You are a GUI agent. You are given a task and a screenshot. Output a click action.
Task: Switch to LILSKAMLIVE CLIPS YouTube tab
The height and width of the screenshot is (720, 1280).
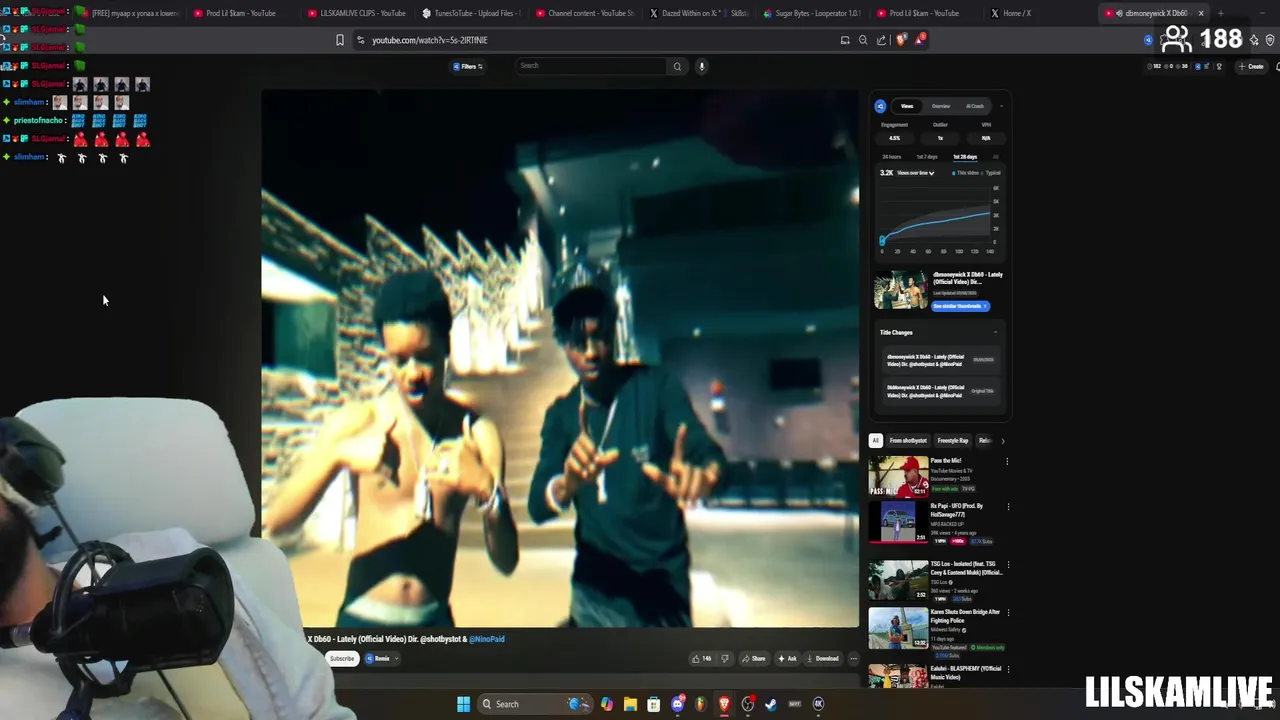357,13
